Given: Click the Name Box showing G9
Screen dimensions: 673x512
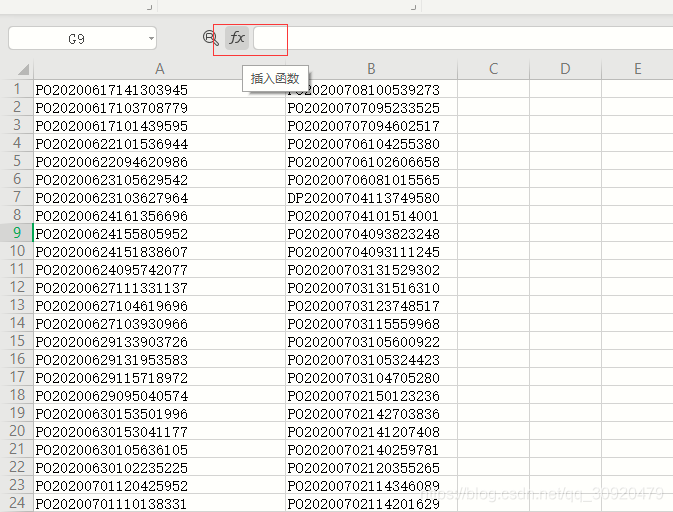Looking at the screenshot, I should pyautogui.click(x=82, y=39).
